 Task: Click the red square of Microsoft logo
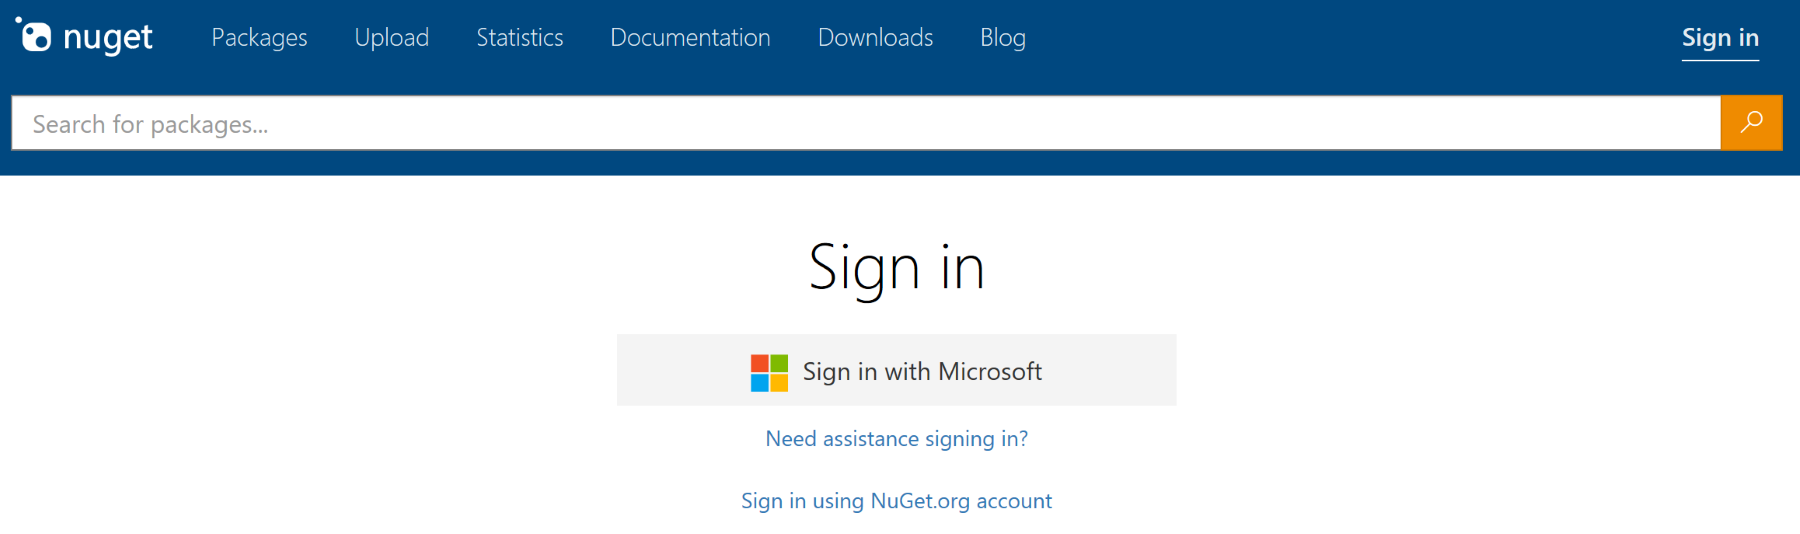click(x=760, y=363)
